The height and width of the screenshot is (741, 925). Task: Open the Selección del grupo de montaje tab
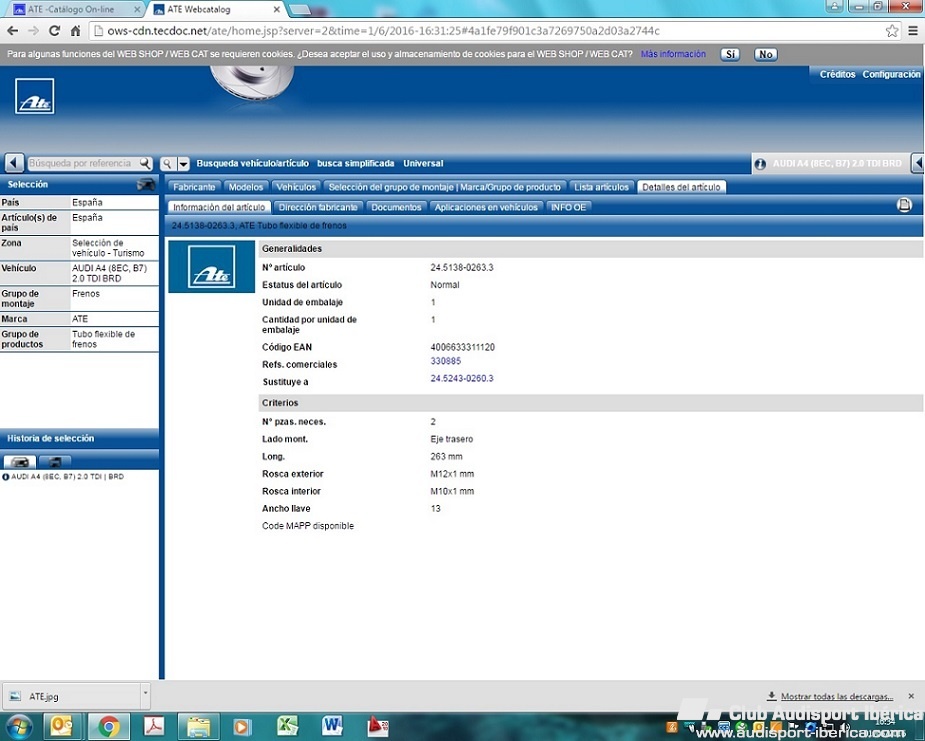coord(445,187)
